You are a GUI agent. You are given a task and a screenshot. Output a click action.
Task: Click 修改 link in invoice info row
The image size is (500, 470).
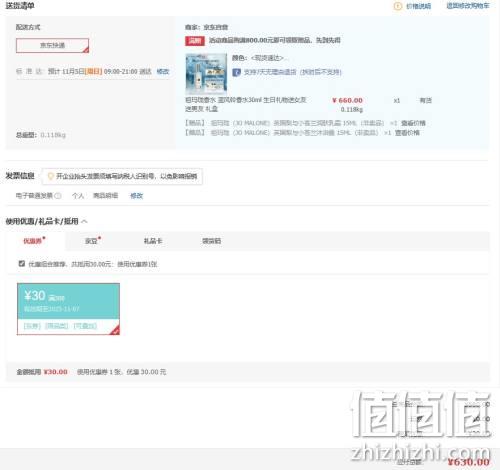(136, 196)
